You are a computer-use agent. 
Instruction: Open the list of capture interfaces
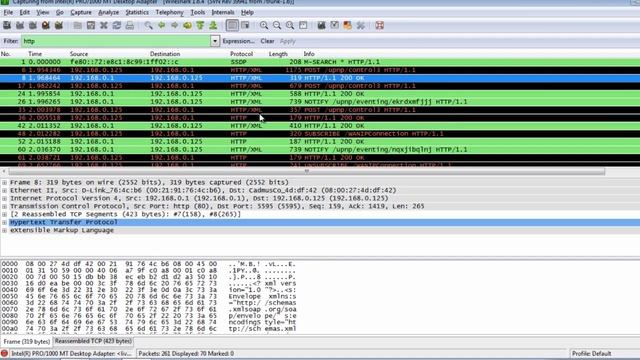[7, 25]
